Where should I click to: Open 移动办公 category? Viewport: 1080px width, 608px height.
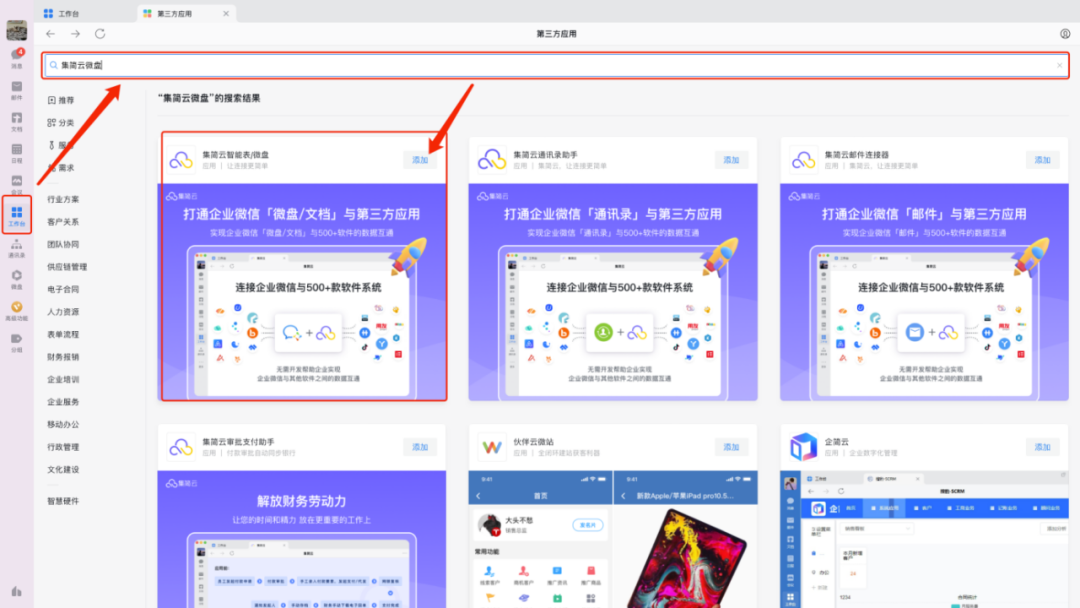point(63,424)
